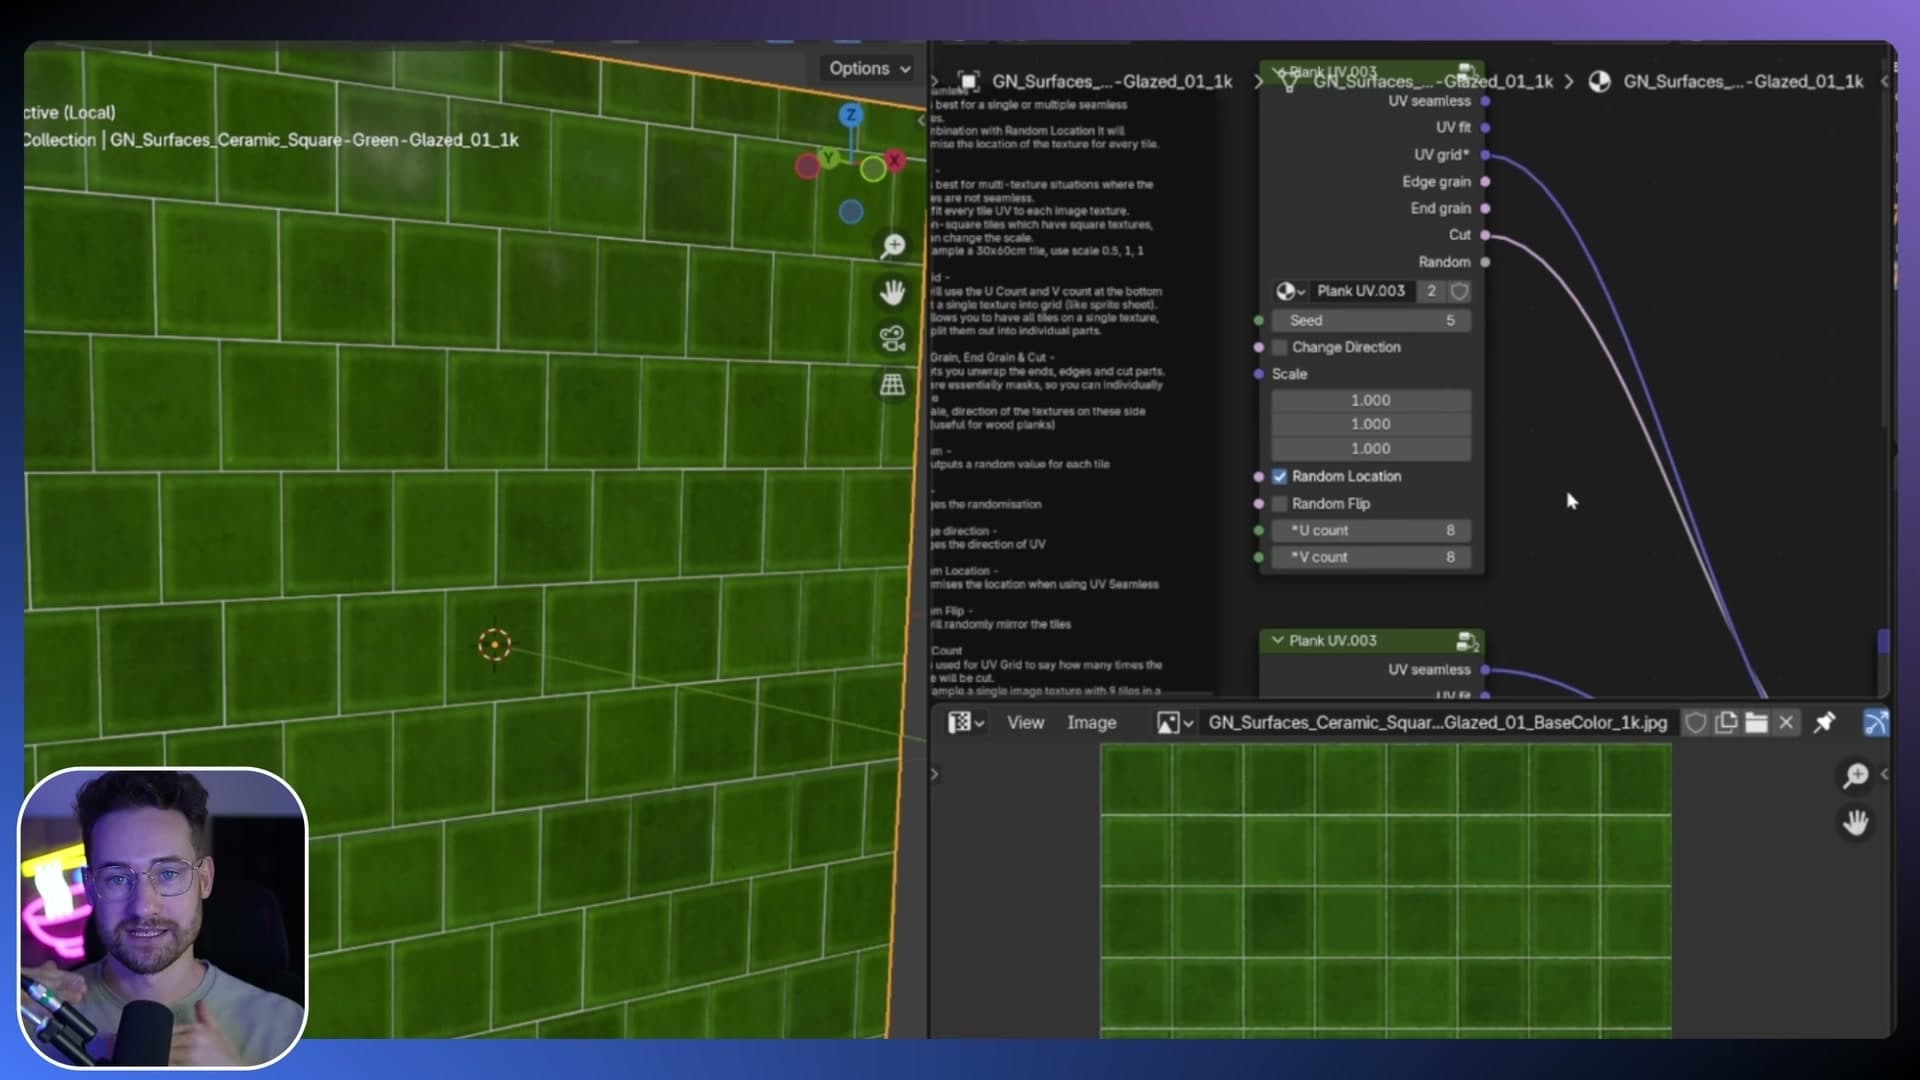Click the user count 2 button
Screen dimensions: 1920x1080
coord(1432,291)
